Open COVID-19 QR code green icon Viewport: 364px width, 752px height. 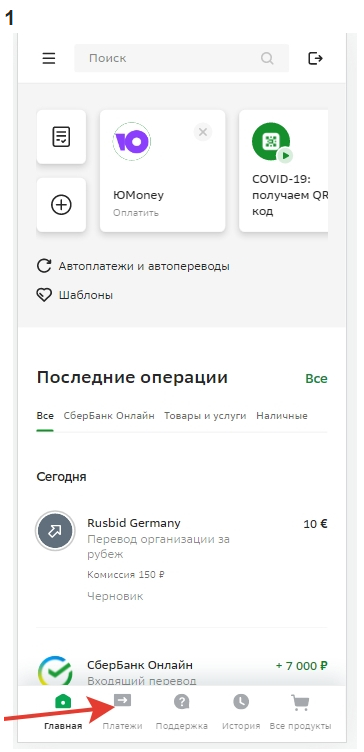271,142
